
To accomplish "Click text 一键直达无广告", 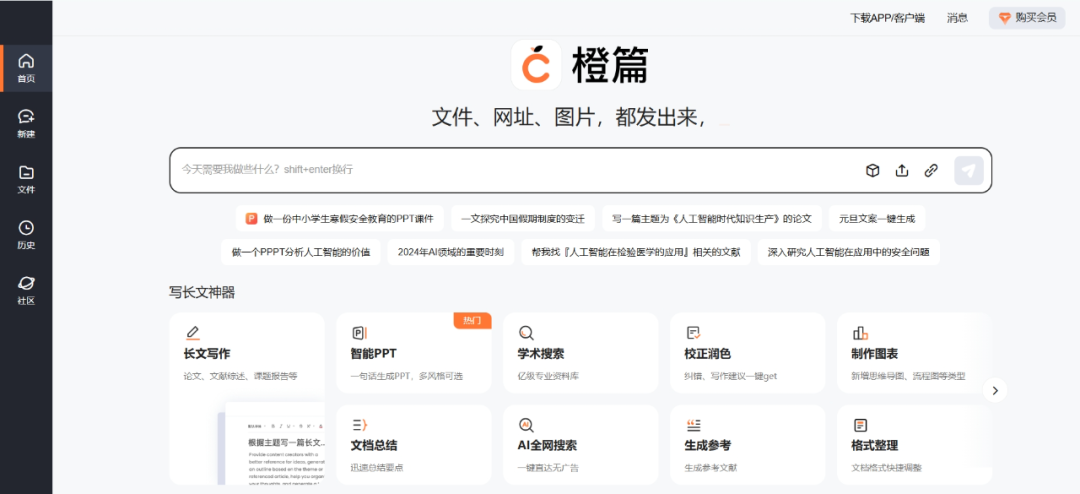I will tap(548, 469).
